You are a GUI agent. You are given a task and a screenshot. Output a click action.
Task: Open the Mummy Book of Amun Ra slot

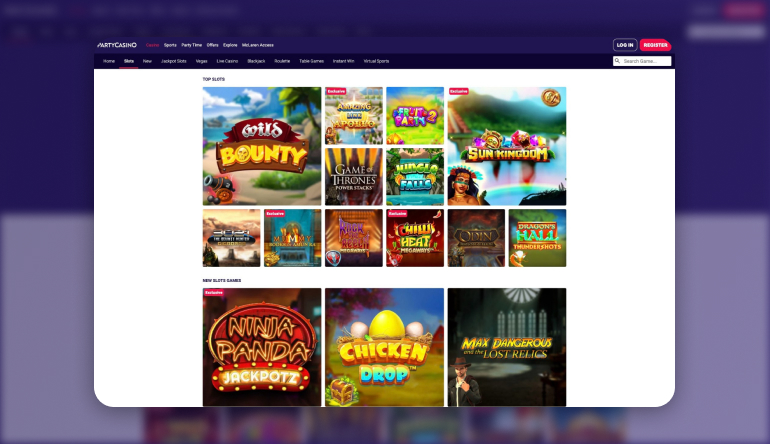point(293,238)
